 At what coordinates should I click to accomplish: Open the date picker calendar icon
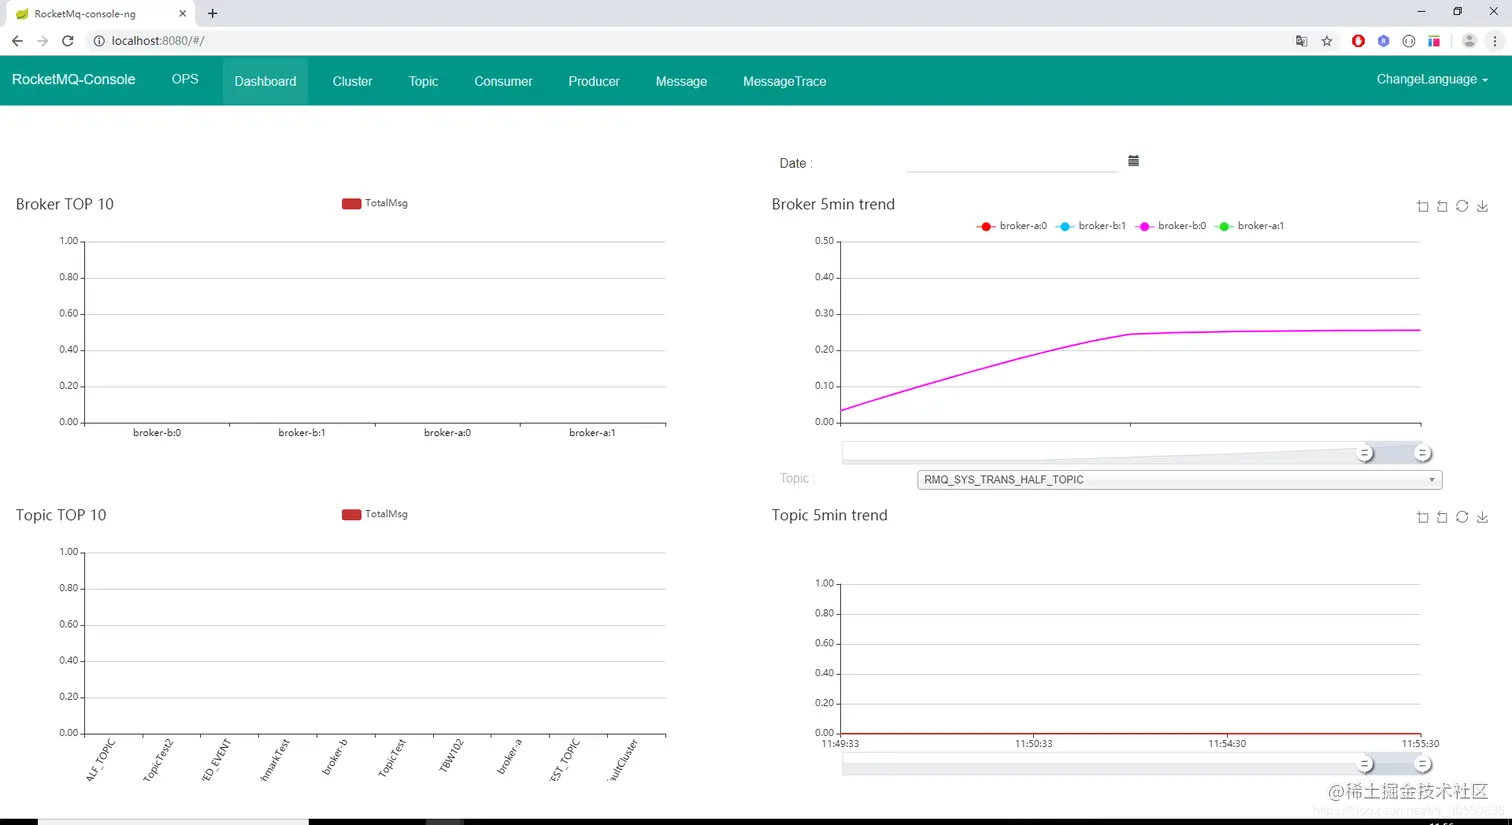point(1133,161)
